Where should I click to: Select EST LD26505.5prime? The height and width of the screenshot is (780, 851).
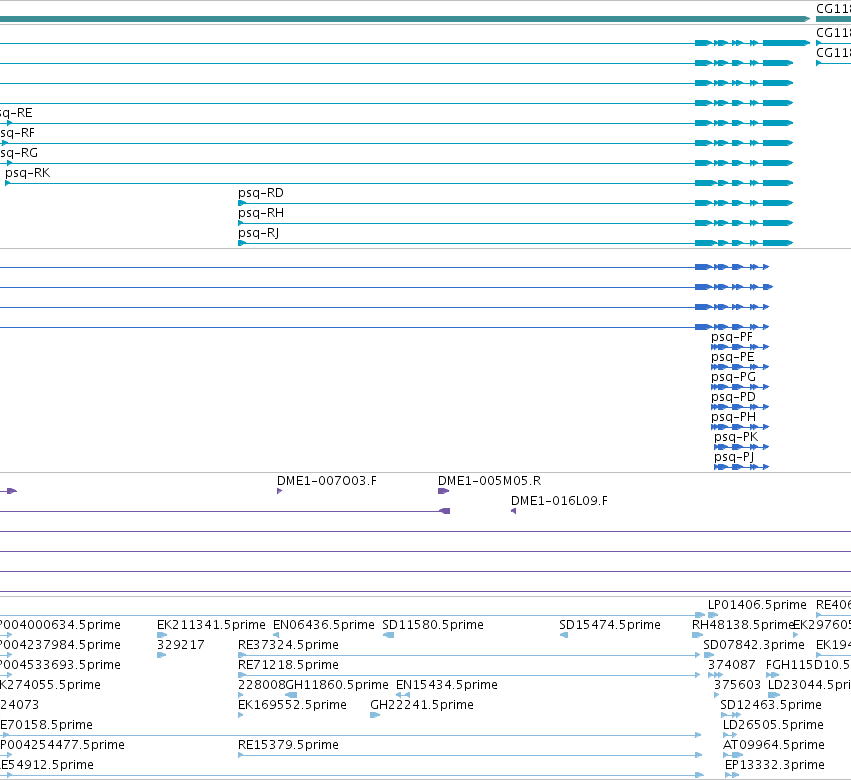[773, 725]
